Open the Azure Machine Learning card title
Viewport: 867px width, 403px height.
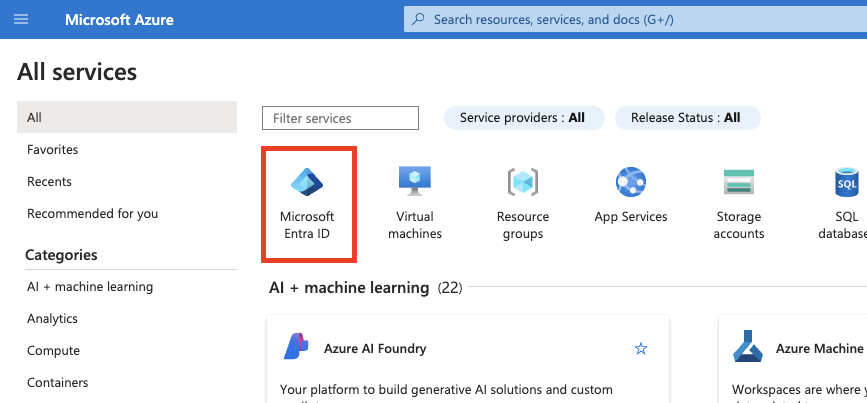(821, 349)
